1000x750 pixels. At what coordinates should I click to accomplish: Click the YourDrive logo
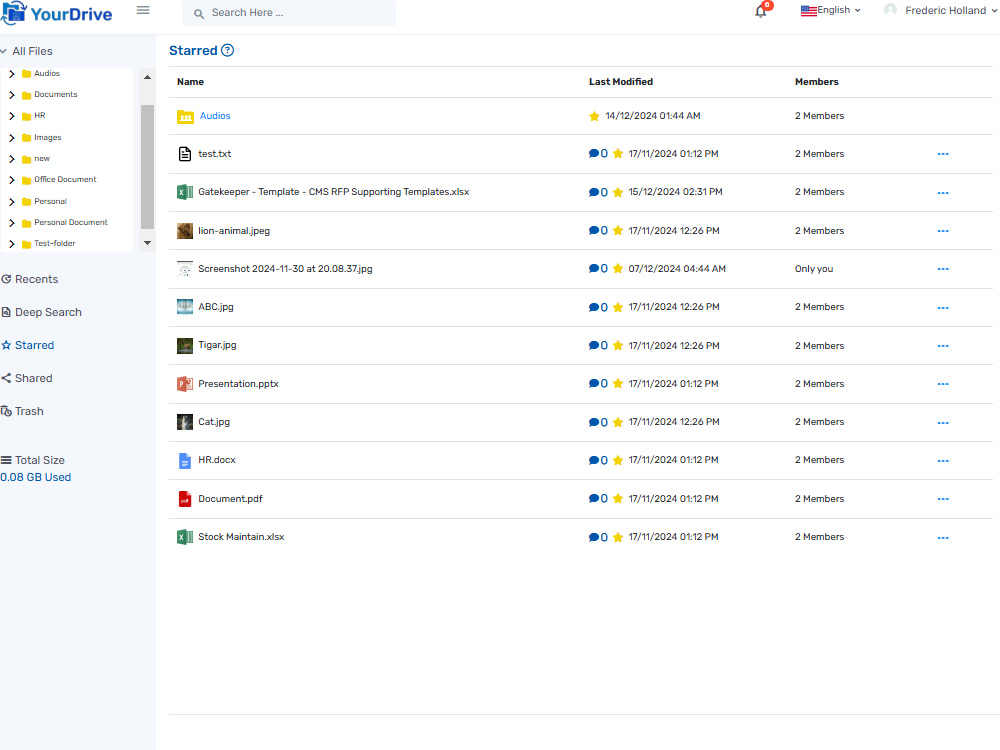click(57, 13)
